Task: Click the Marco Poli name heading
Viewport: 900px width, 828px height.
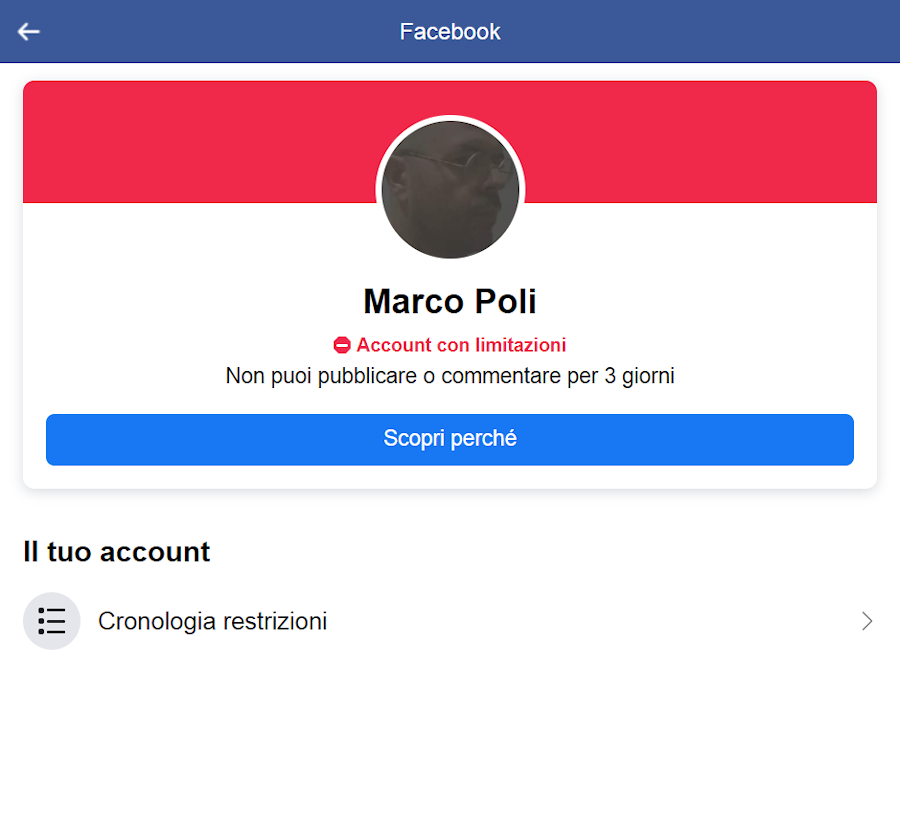Action: point(450,301)
